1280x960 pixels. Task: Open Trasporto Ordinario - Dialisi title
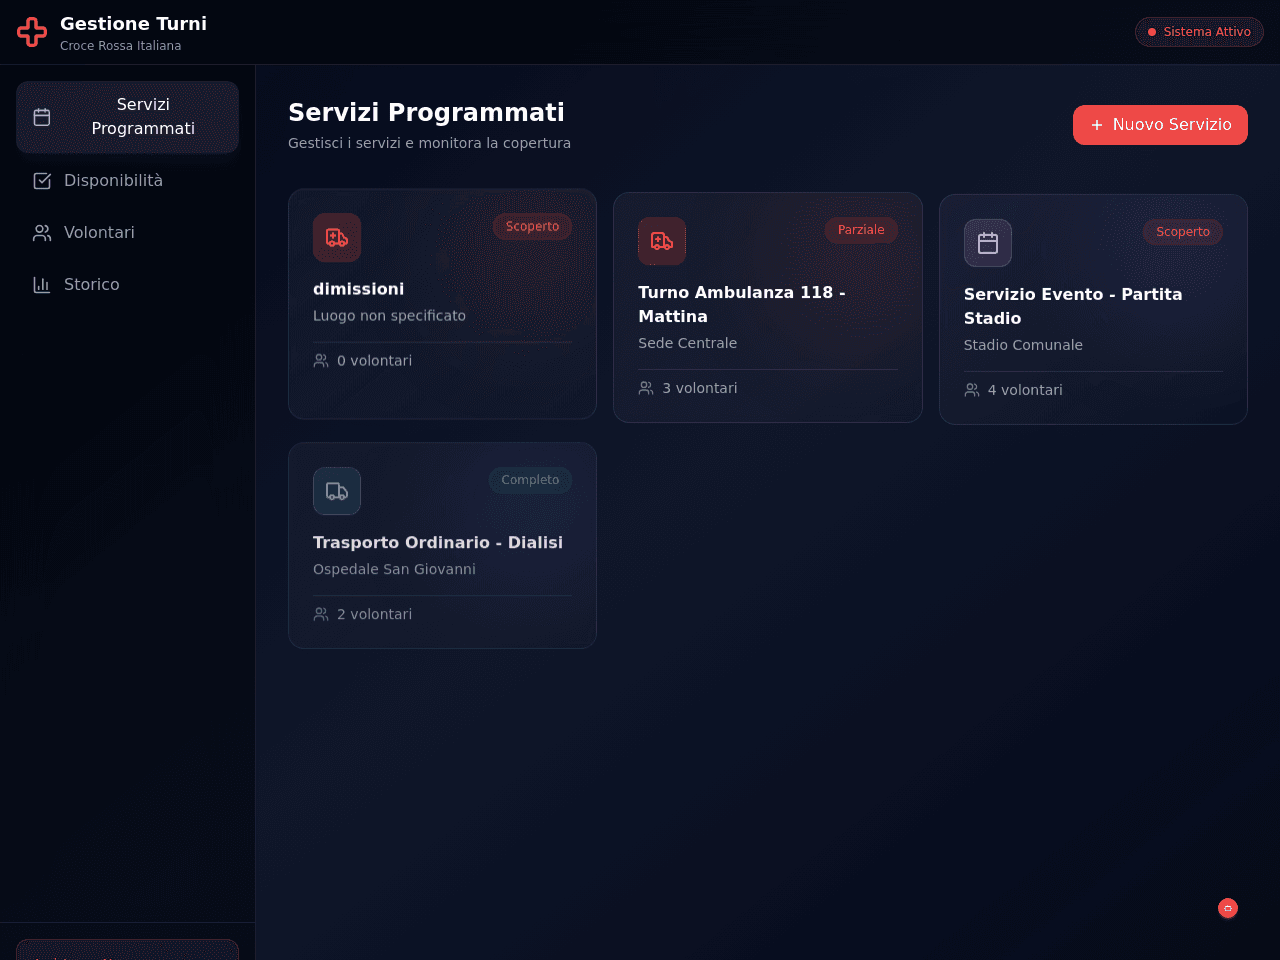(x=438, y=542)
